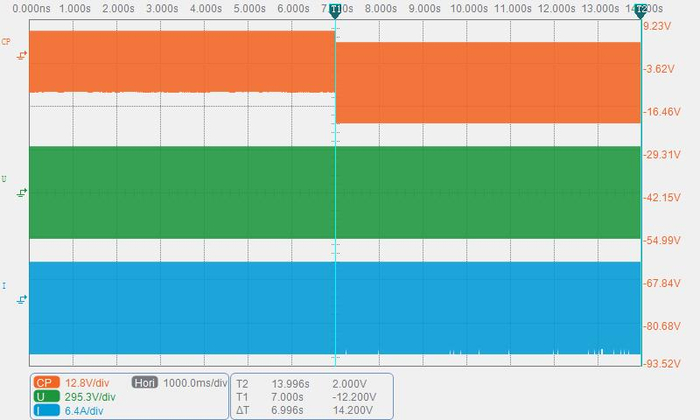Toggle the orange CP channel badge in legend
This screenshot has width=700, height=420.
pos(46,383)
